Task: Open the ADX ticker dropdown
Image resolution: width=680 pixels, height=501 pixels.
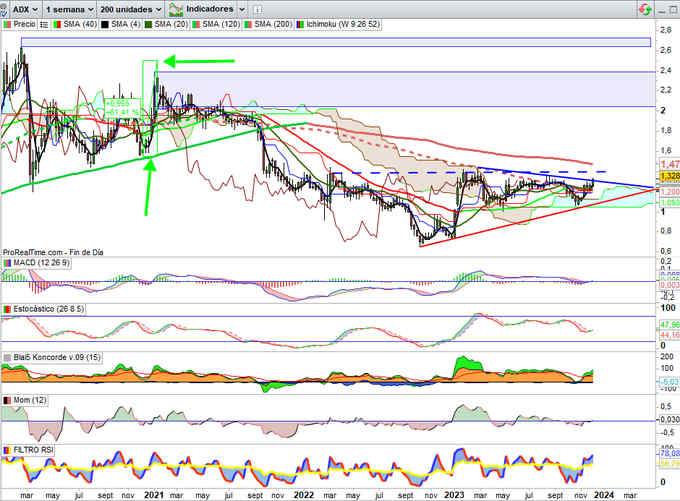Action: pyautogui.click(x=24, y=9)
